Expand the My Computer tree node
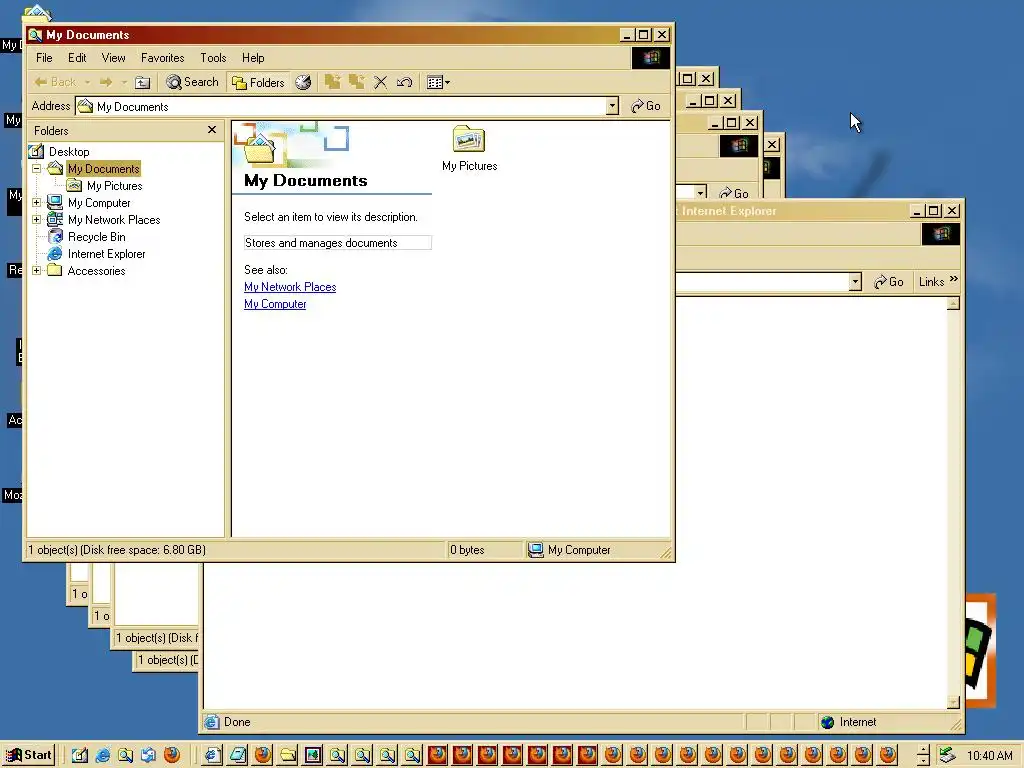Screen dimensions: 1024x768 pyautogui.click(x=37, y=202)
